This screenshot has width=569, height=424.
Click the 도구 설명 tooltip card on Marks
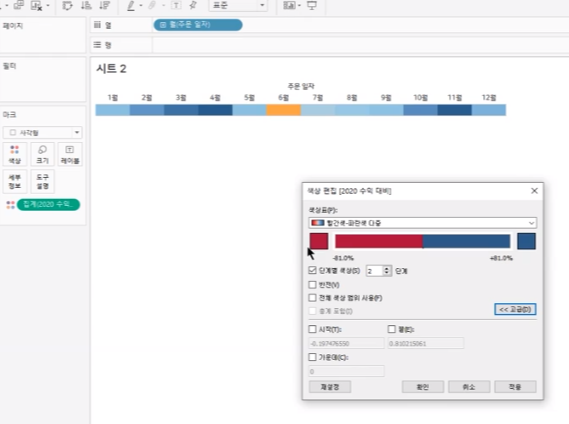[x=42, y=181]
